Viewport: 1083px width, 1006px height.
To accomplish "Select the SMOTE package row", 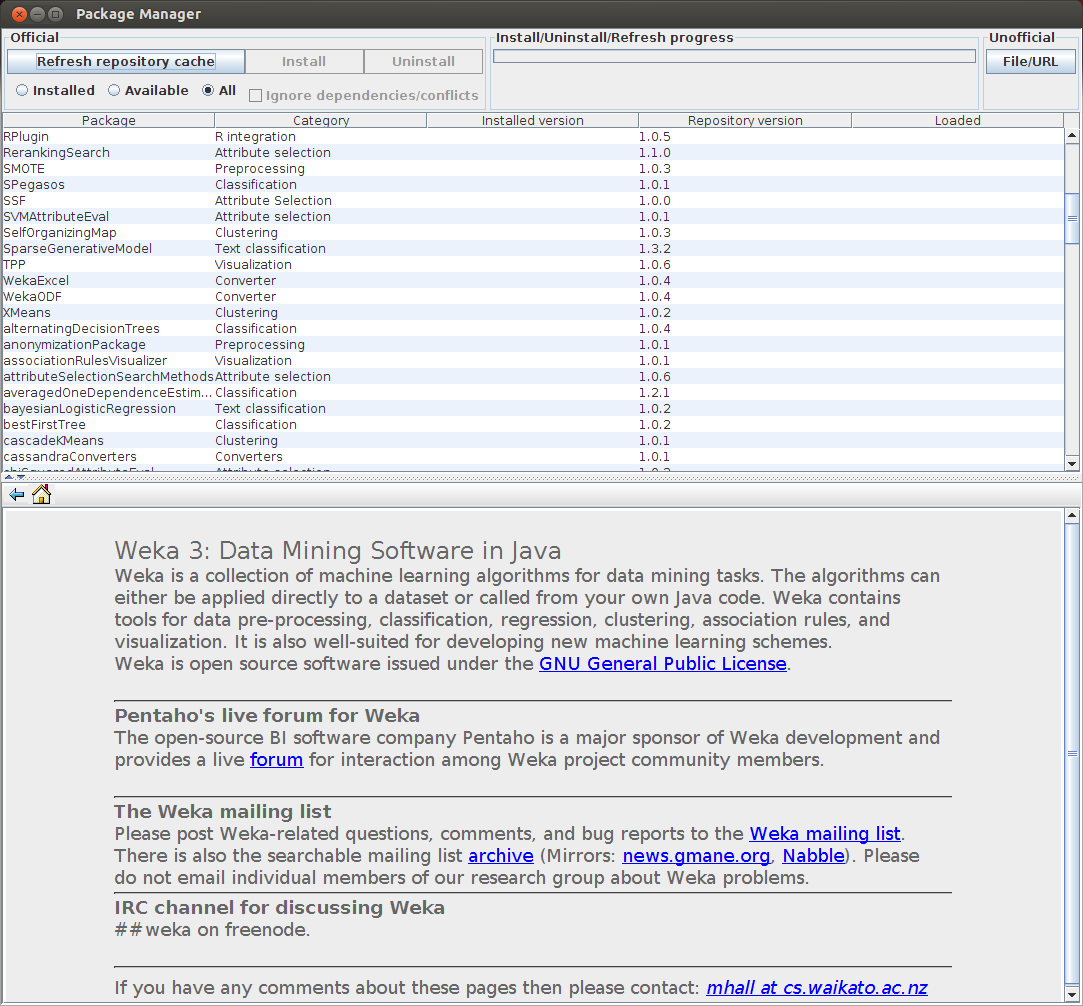I will pos(533,168).
